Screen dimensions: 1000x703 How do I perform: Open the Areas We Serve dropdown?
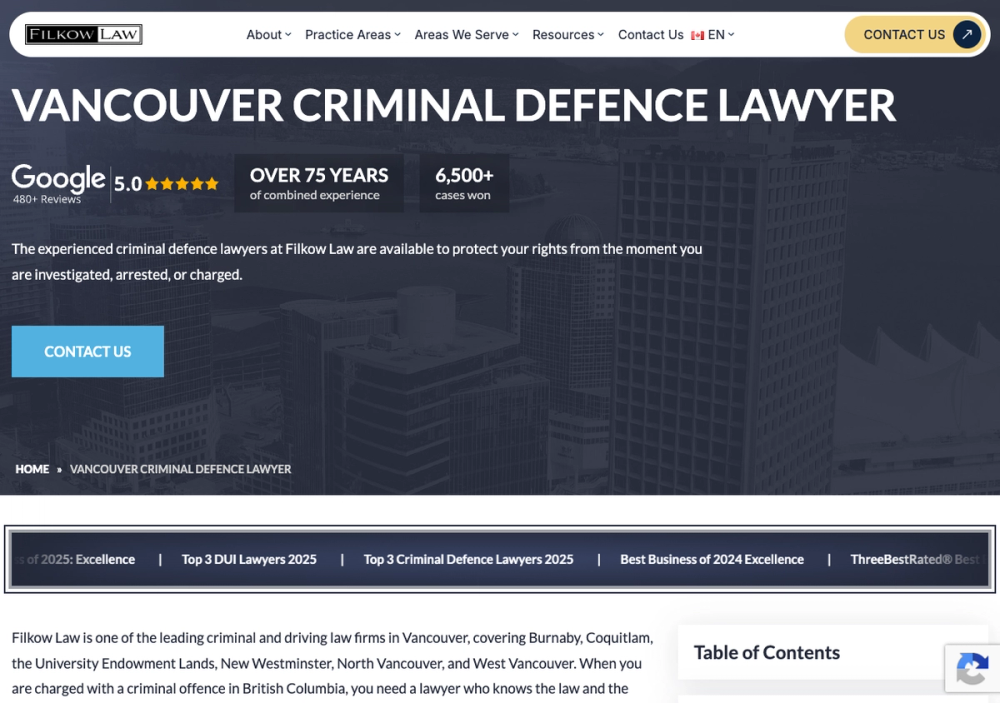(x=466, y=35)
